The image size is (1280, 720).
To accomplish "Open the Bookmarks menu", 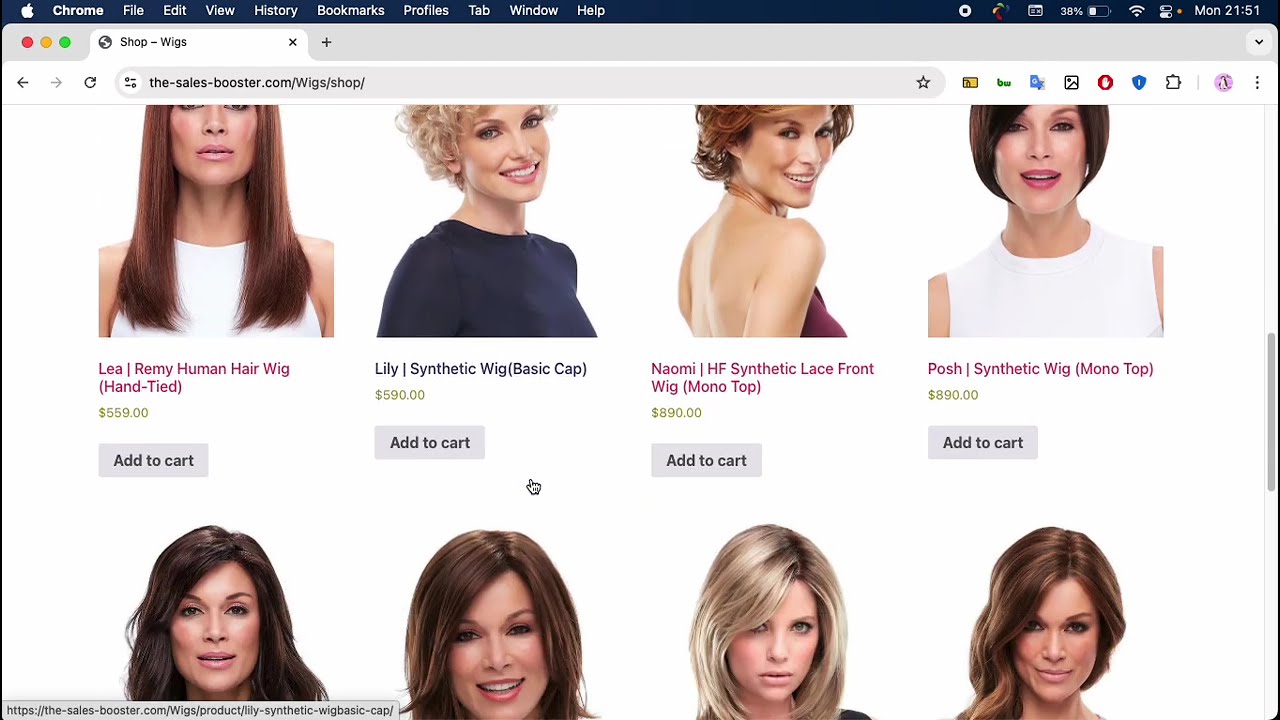I will coord(351,10).
